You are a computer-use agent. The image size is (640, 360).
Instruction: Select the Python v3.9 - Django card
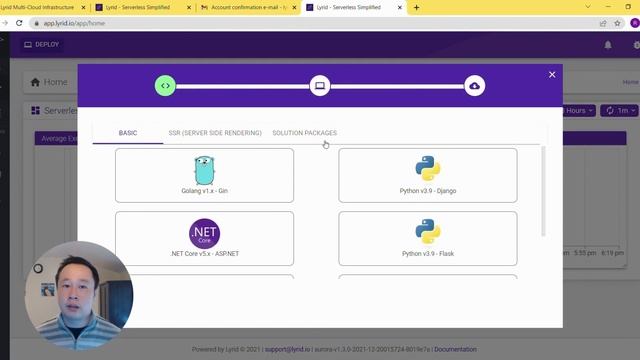[428, 176]
